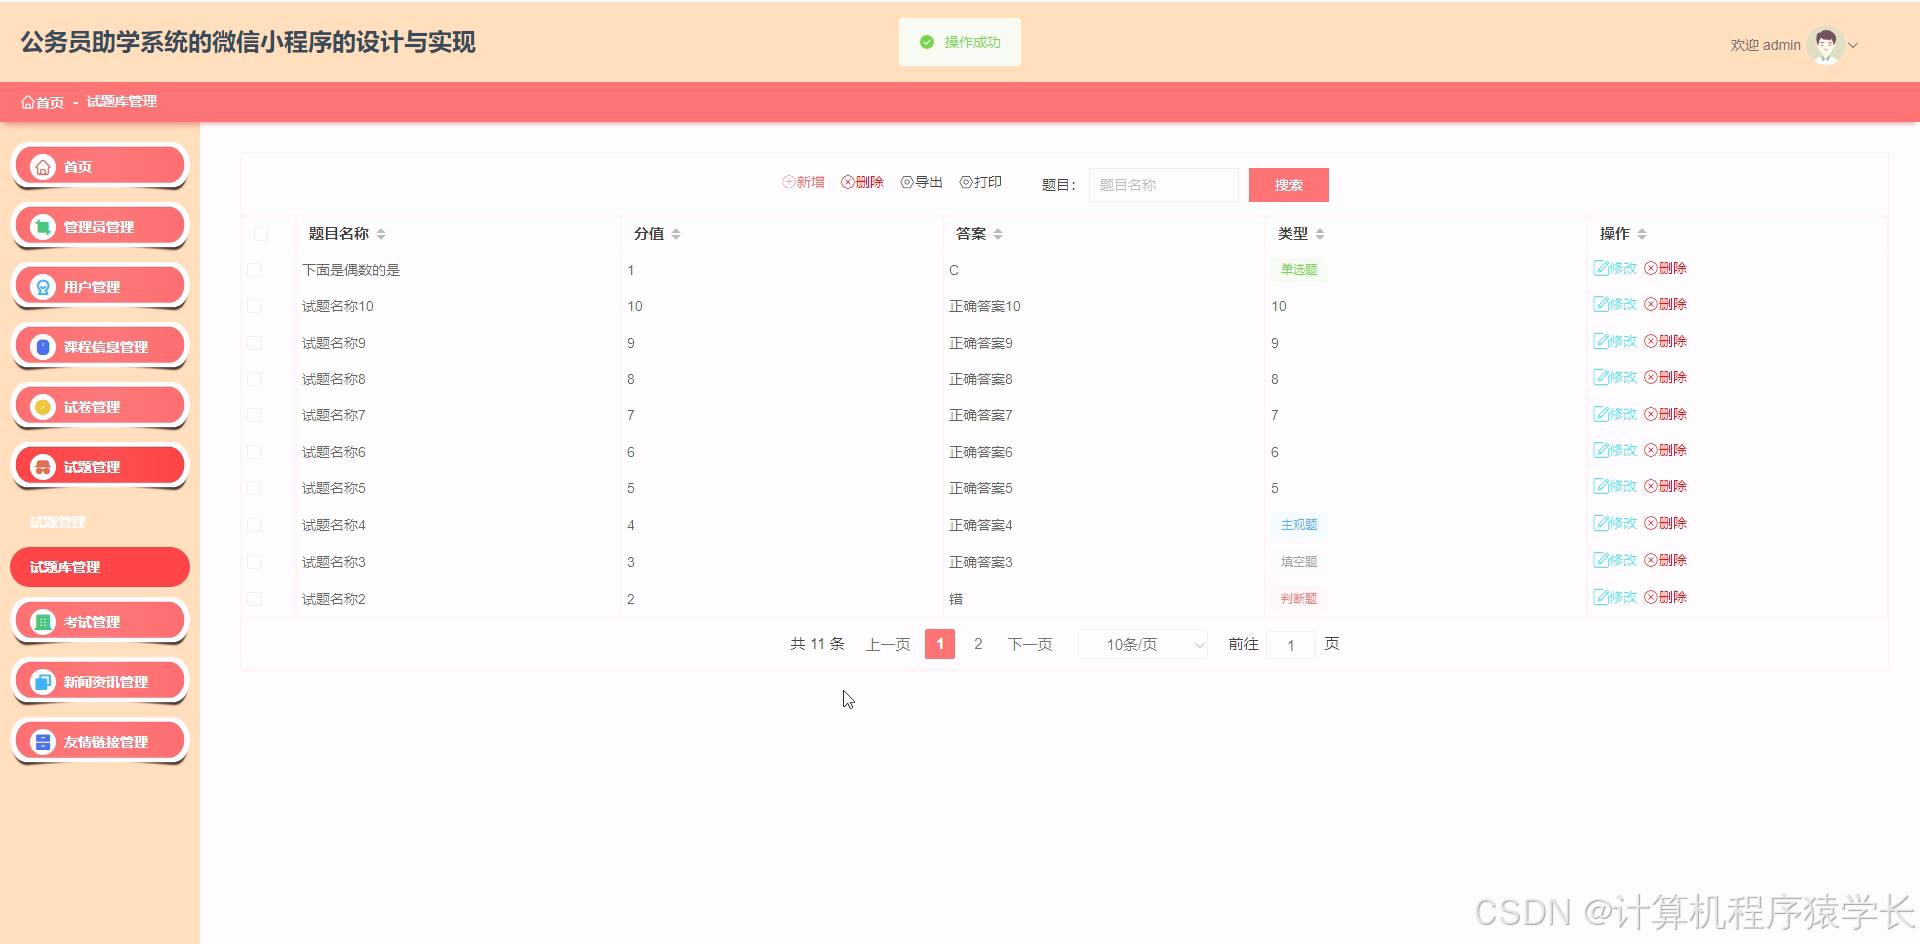1920x944 pixels.
Task: Open 试题库管理 under 试题管理 menu
Action: pos(99,566)
